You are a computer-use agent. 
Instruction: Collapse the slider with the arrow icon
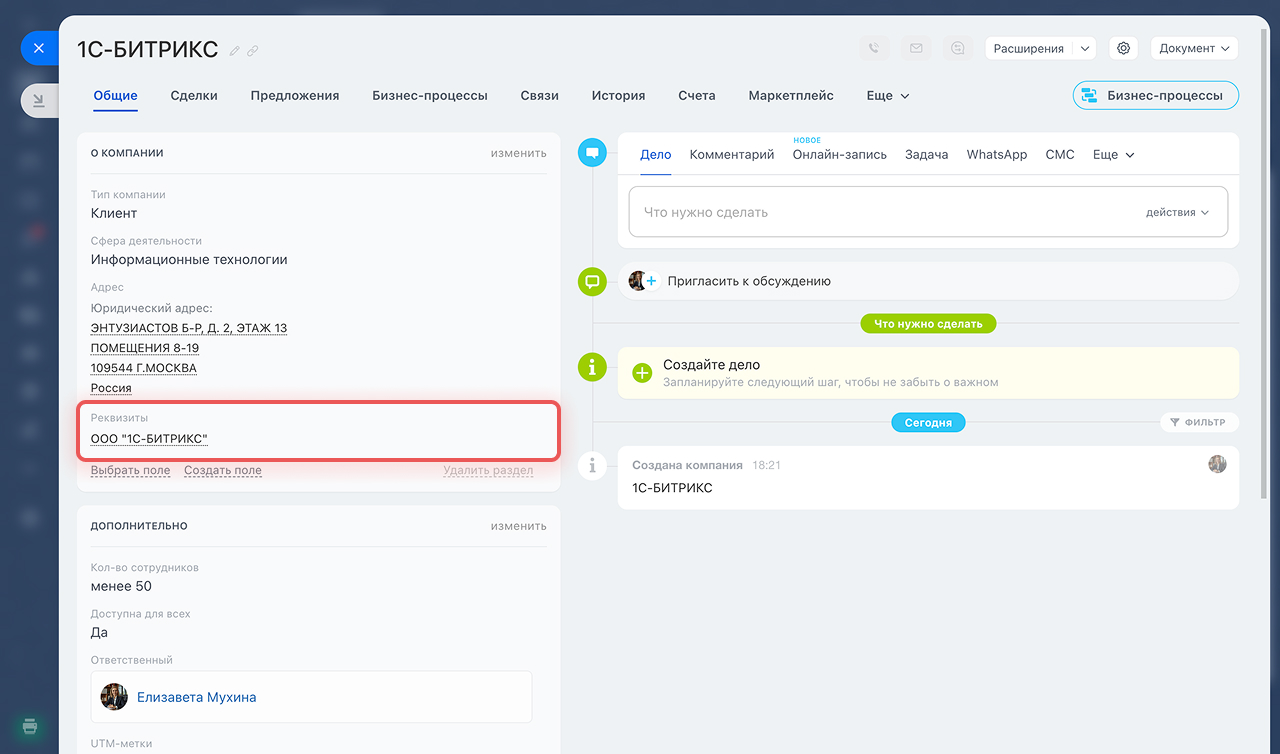pyautogui.click(x=38, y=100)
